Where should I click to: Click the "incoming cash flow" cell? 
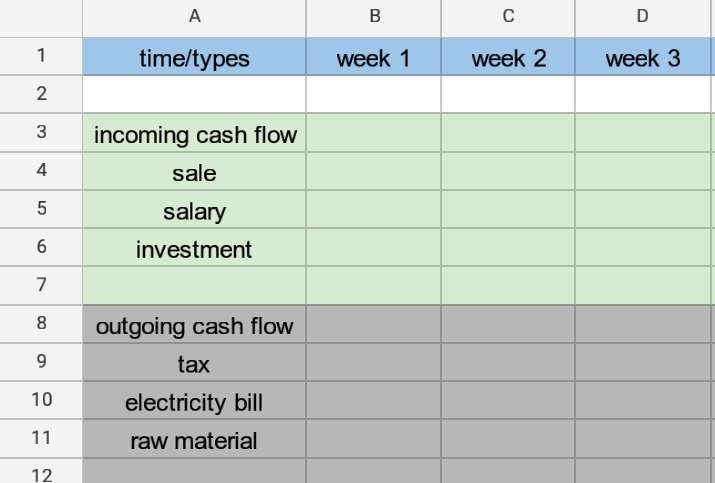click(195, 134)
